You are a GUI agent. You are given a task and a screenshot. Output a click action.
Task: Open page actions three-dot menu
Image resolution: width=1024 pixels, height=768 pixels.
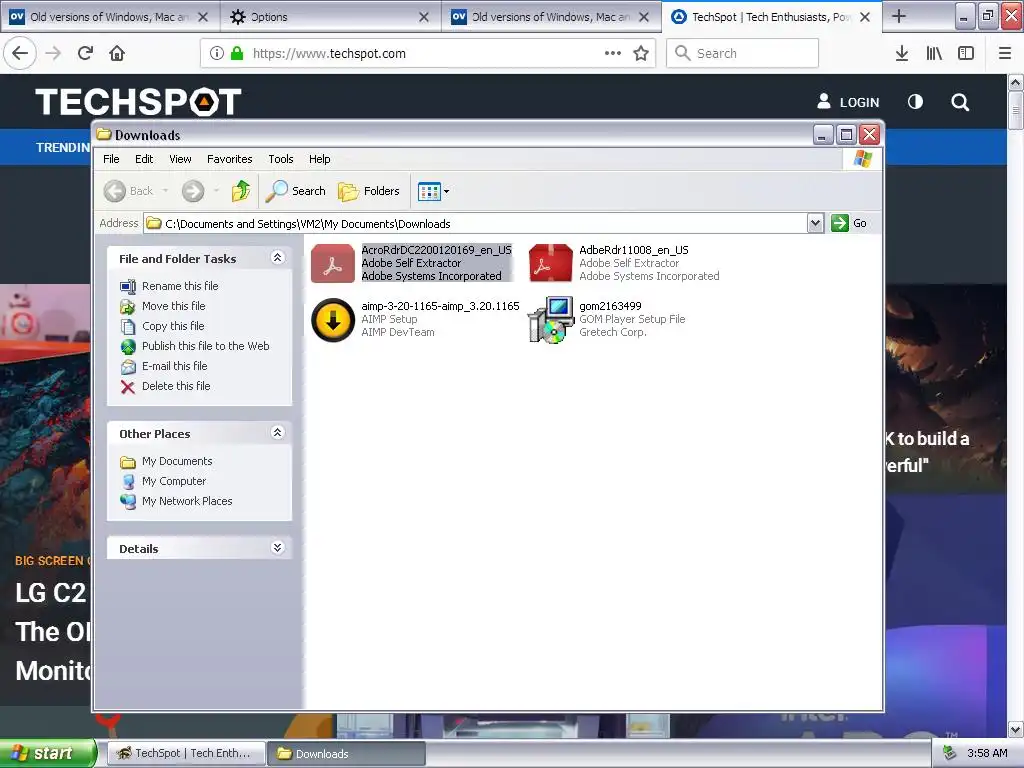point(613,54)
